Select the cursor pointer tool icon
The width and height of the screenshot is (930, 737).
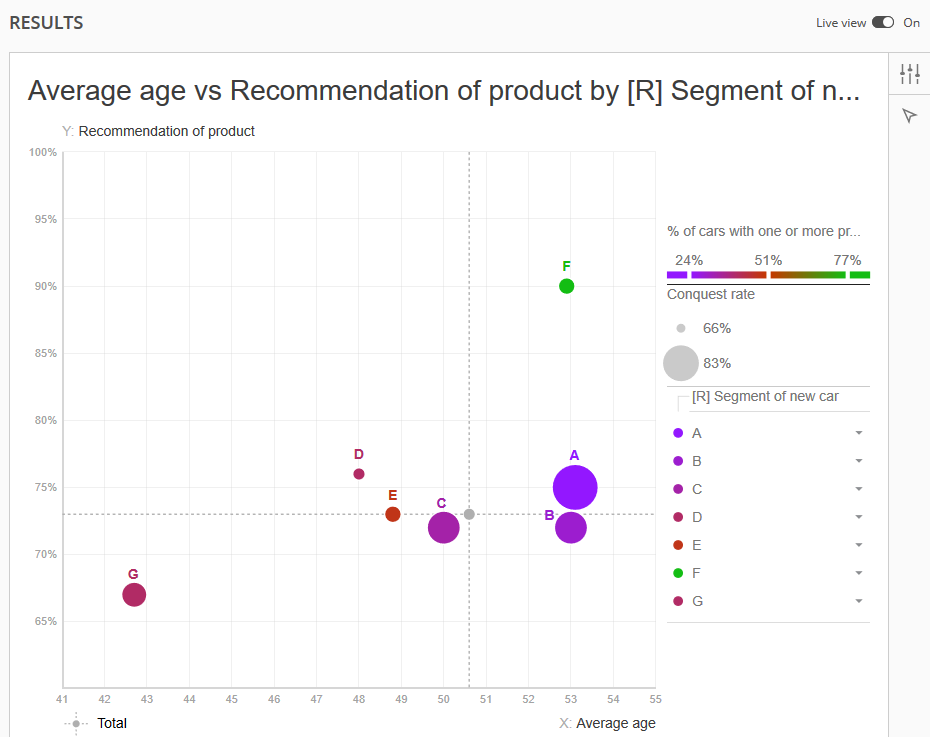point(909,116)
